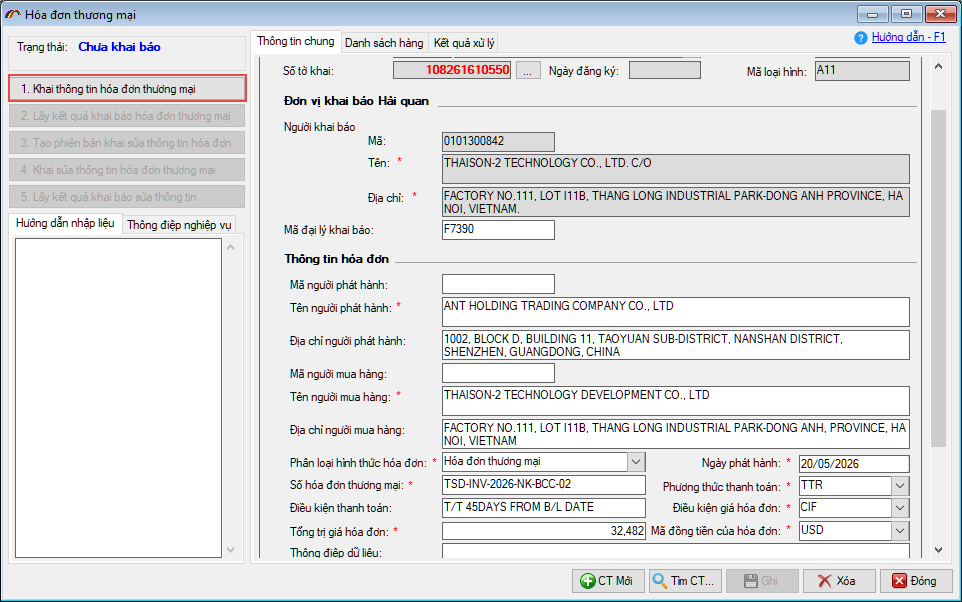Expand the Phân loại hình thức hóa đơn dropdown

pos(636,461)
